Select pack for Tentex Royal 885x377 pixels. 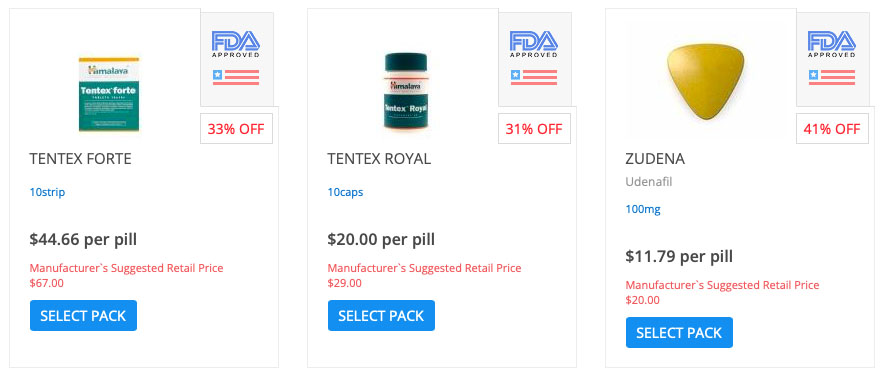pyautogui.click(x=382, y=315)
